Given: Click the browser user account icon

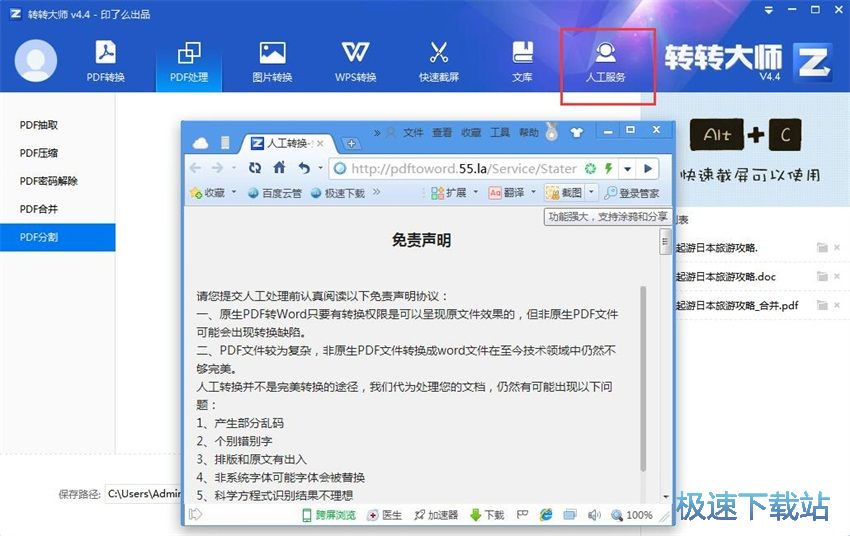Looking at the screenshot, I should point(390,132).
